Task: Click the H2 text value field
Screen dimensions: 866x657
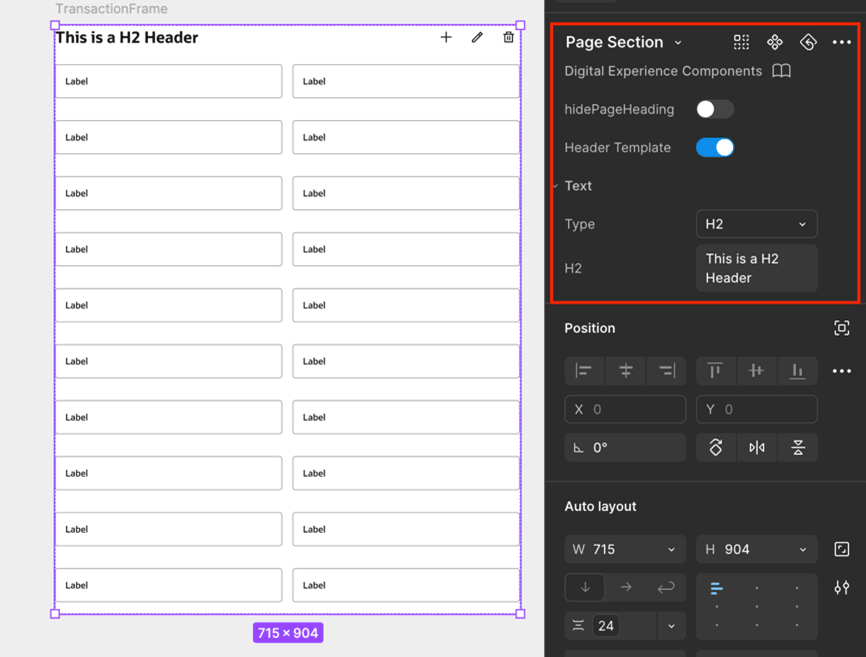Action: pos(756,268)
